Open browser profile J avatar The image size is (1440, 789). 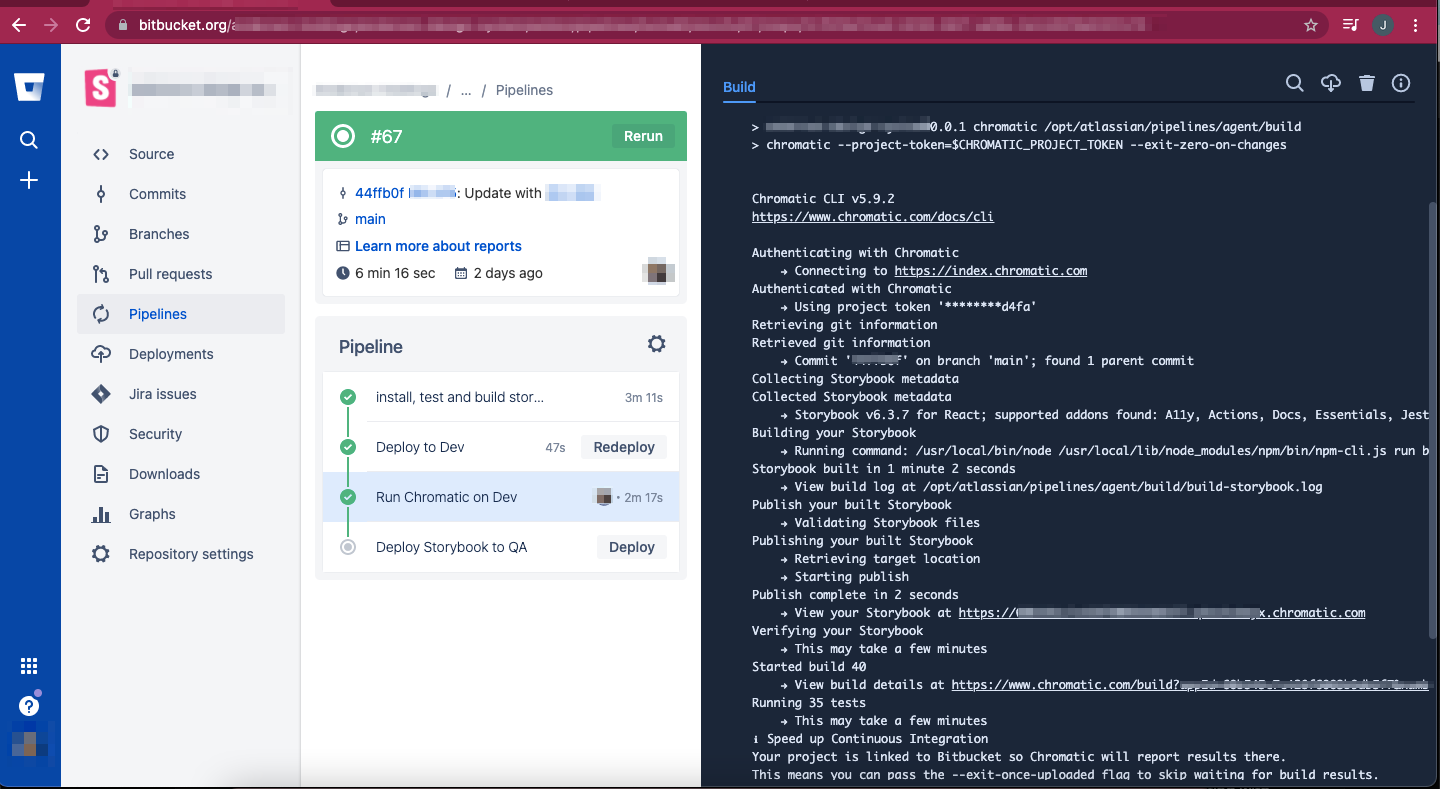tap(1383, 25)
